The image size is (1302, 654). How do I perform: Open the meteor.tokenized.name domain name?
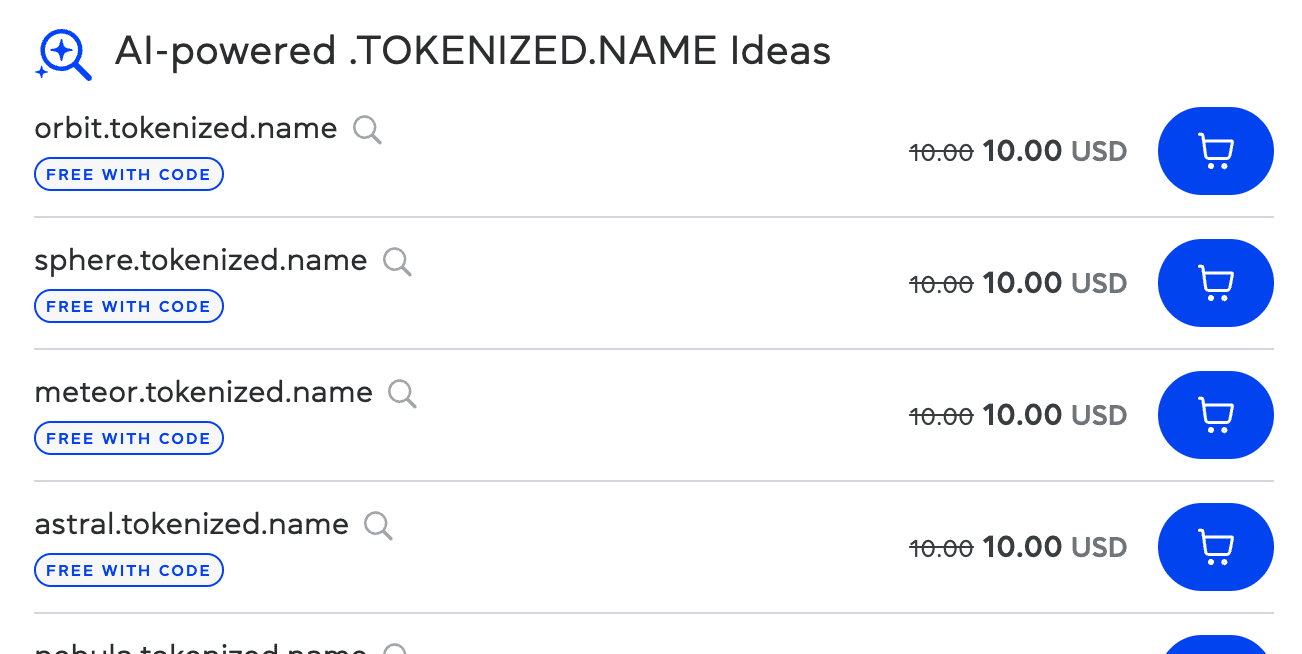pos(204,393)
